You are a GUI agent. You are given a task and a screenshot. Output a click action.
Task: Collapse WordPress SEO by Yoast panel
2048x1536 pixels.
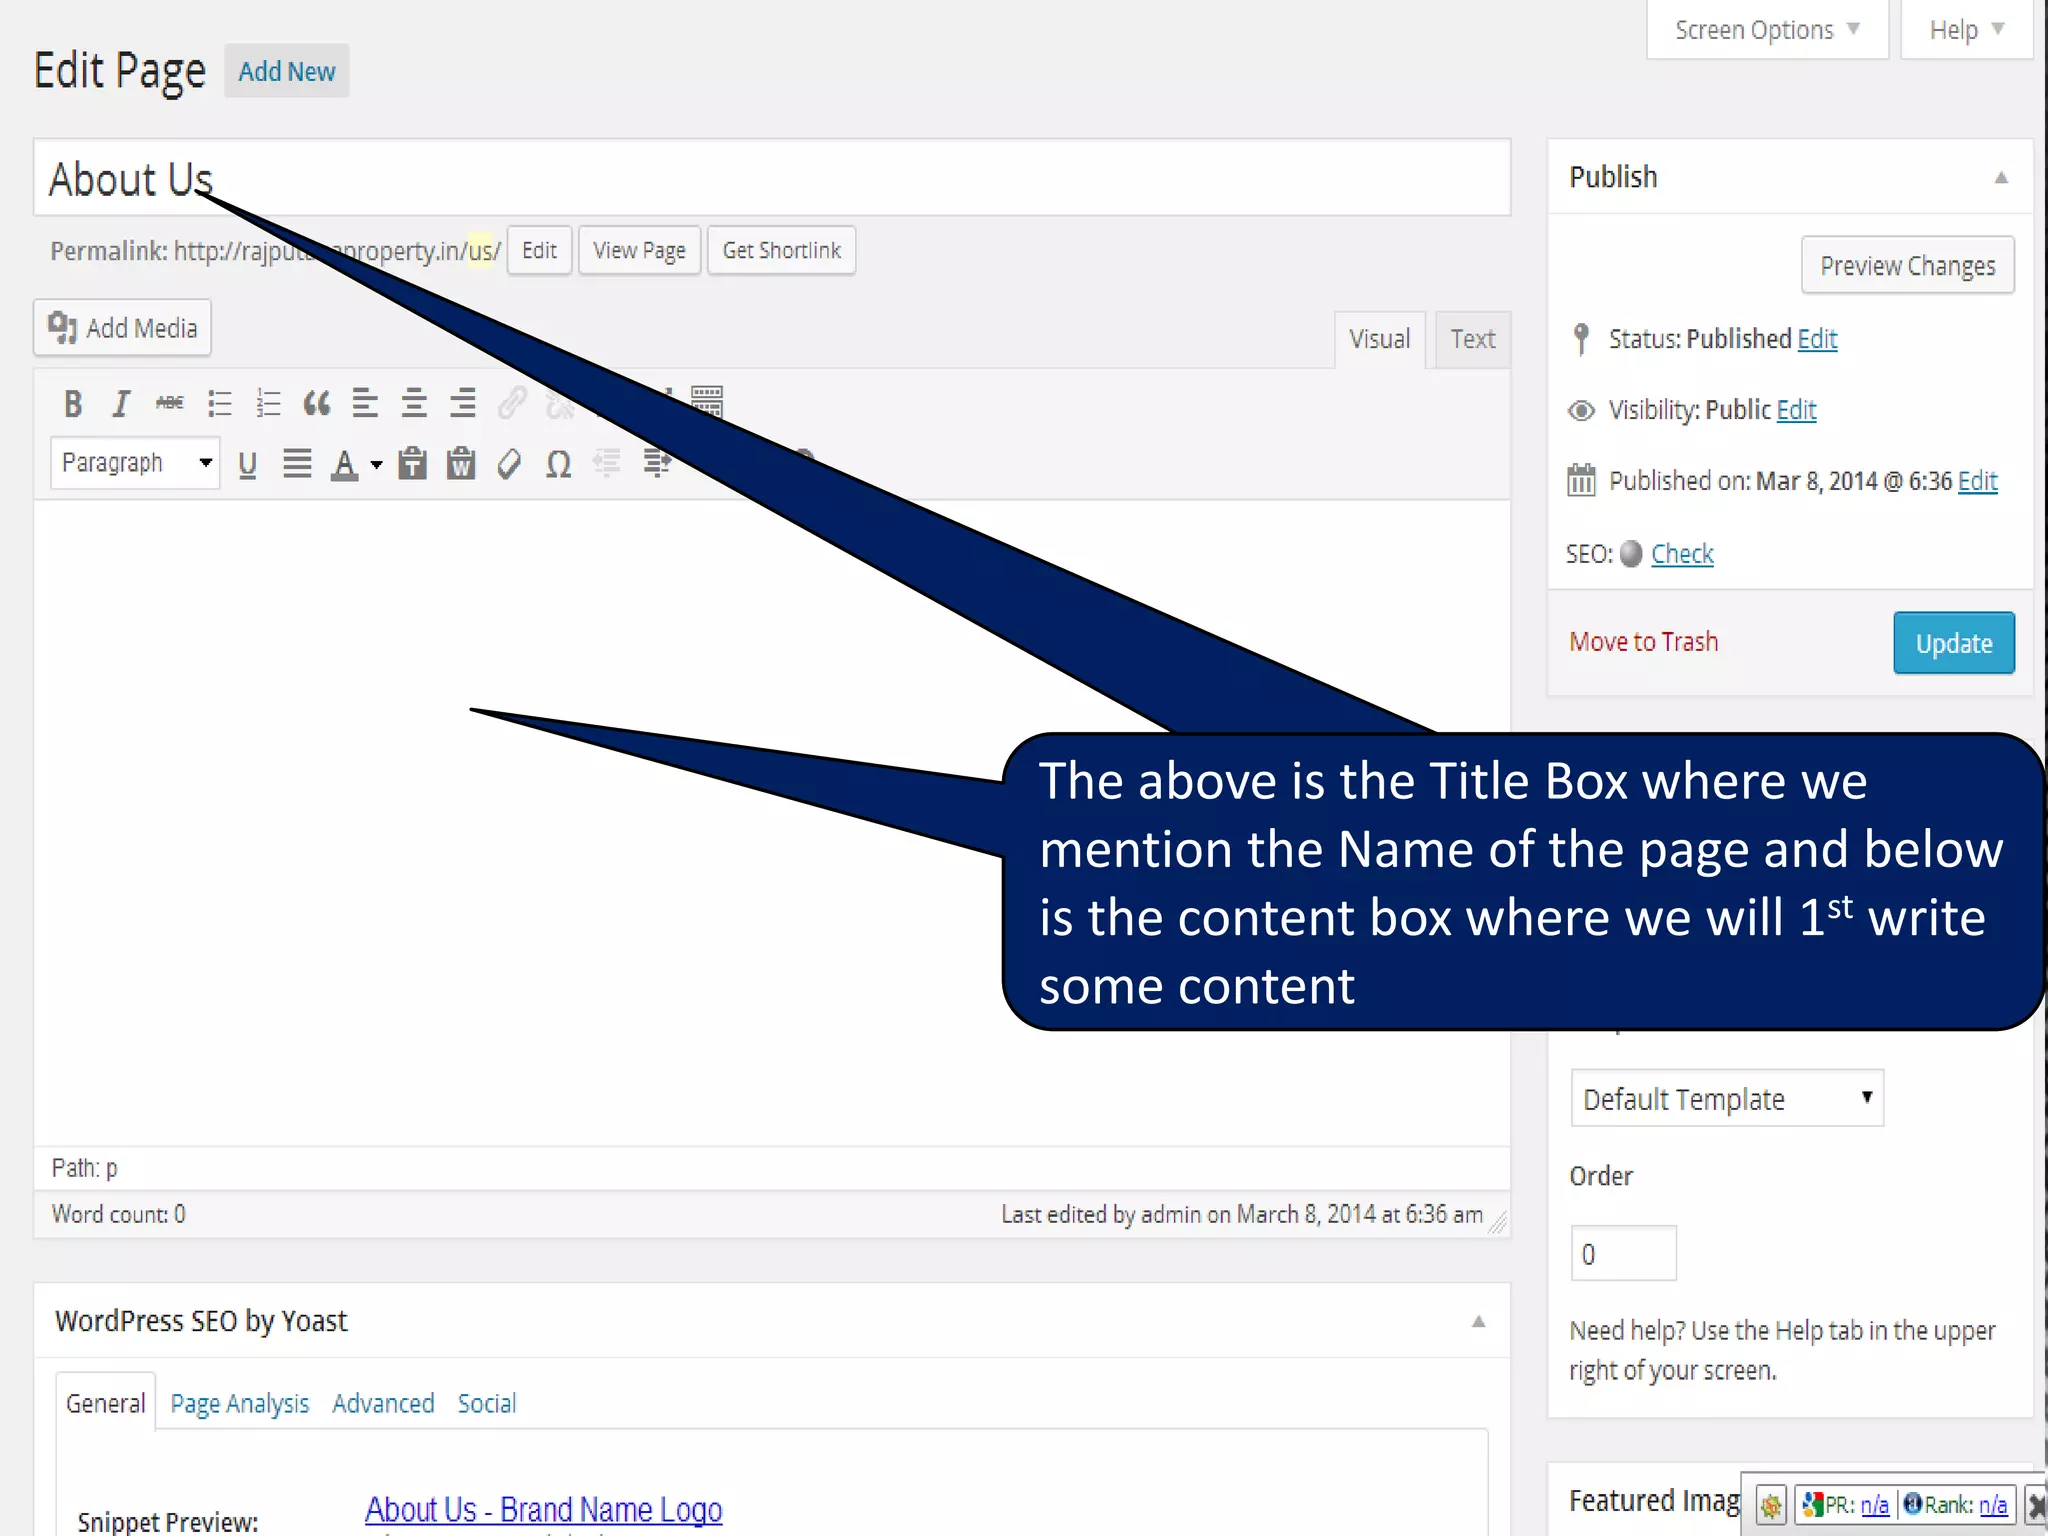[x=1478, y=1322]
